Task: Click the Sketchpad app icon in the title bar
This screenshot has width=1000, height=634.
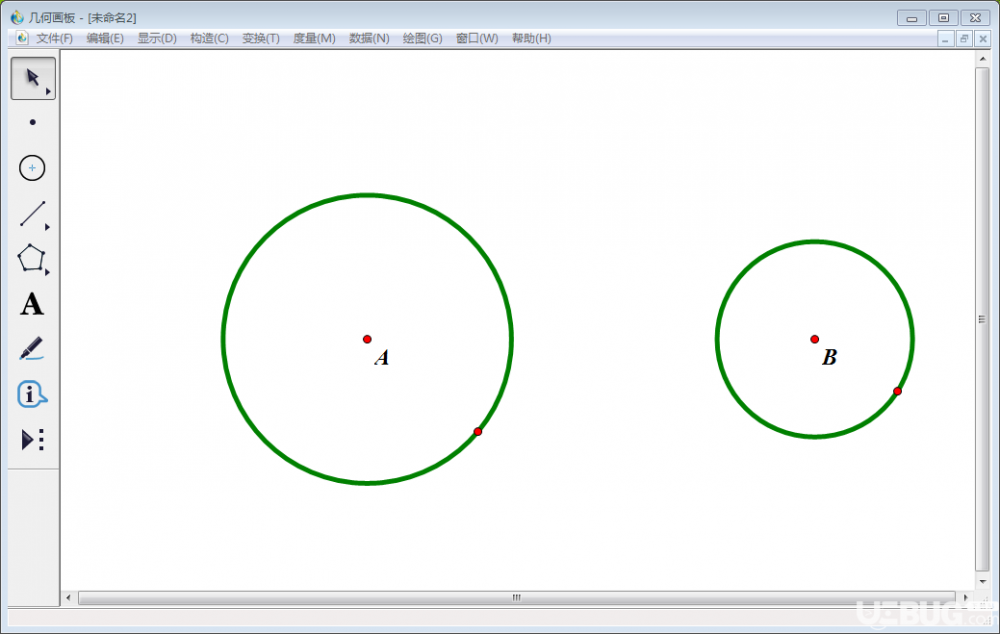Action: coord(17,17)
